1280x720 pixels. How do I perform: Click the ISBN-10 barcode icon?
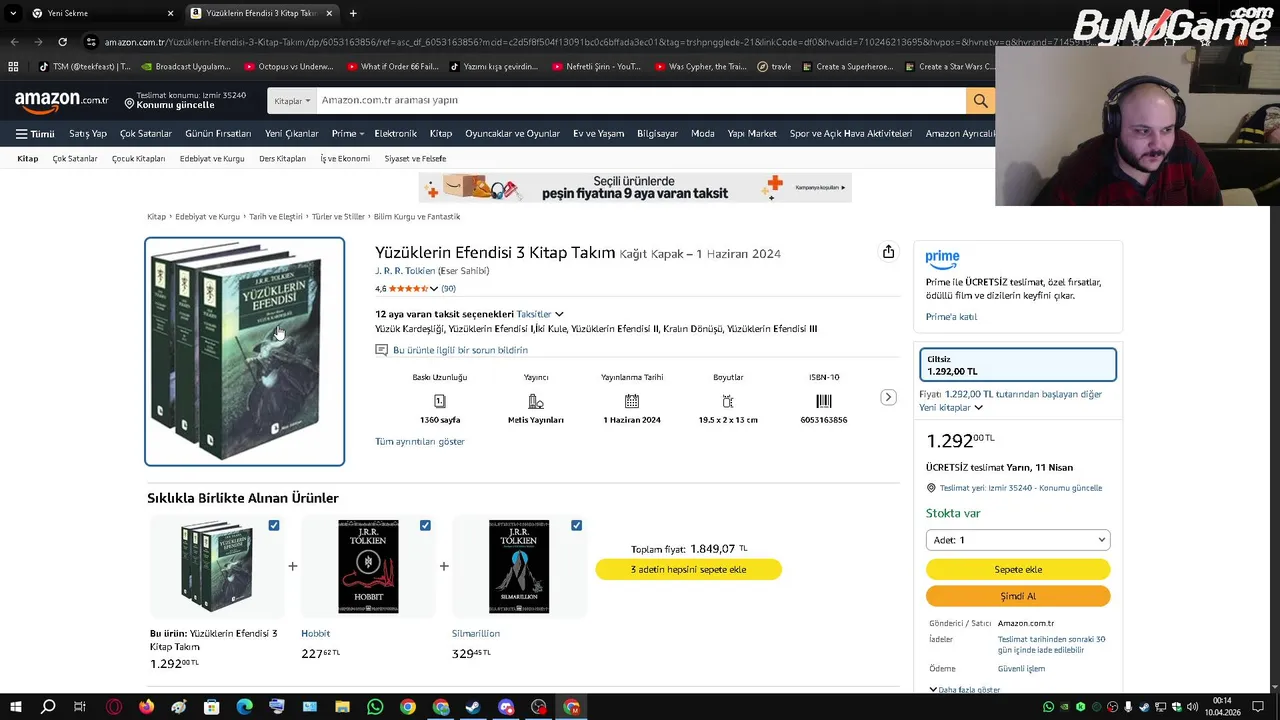(824, 401)
